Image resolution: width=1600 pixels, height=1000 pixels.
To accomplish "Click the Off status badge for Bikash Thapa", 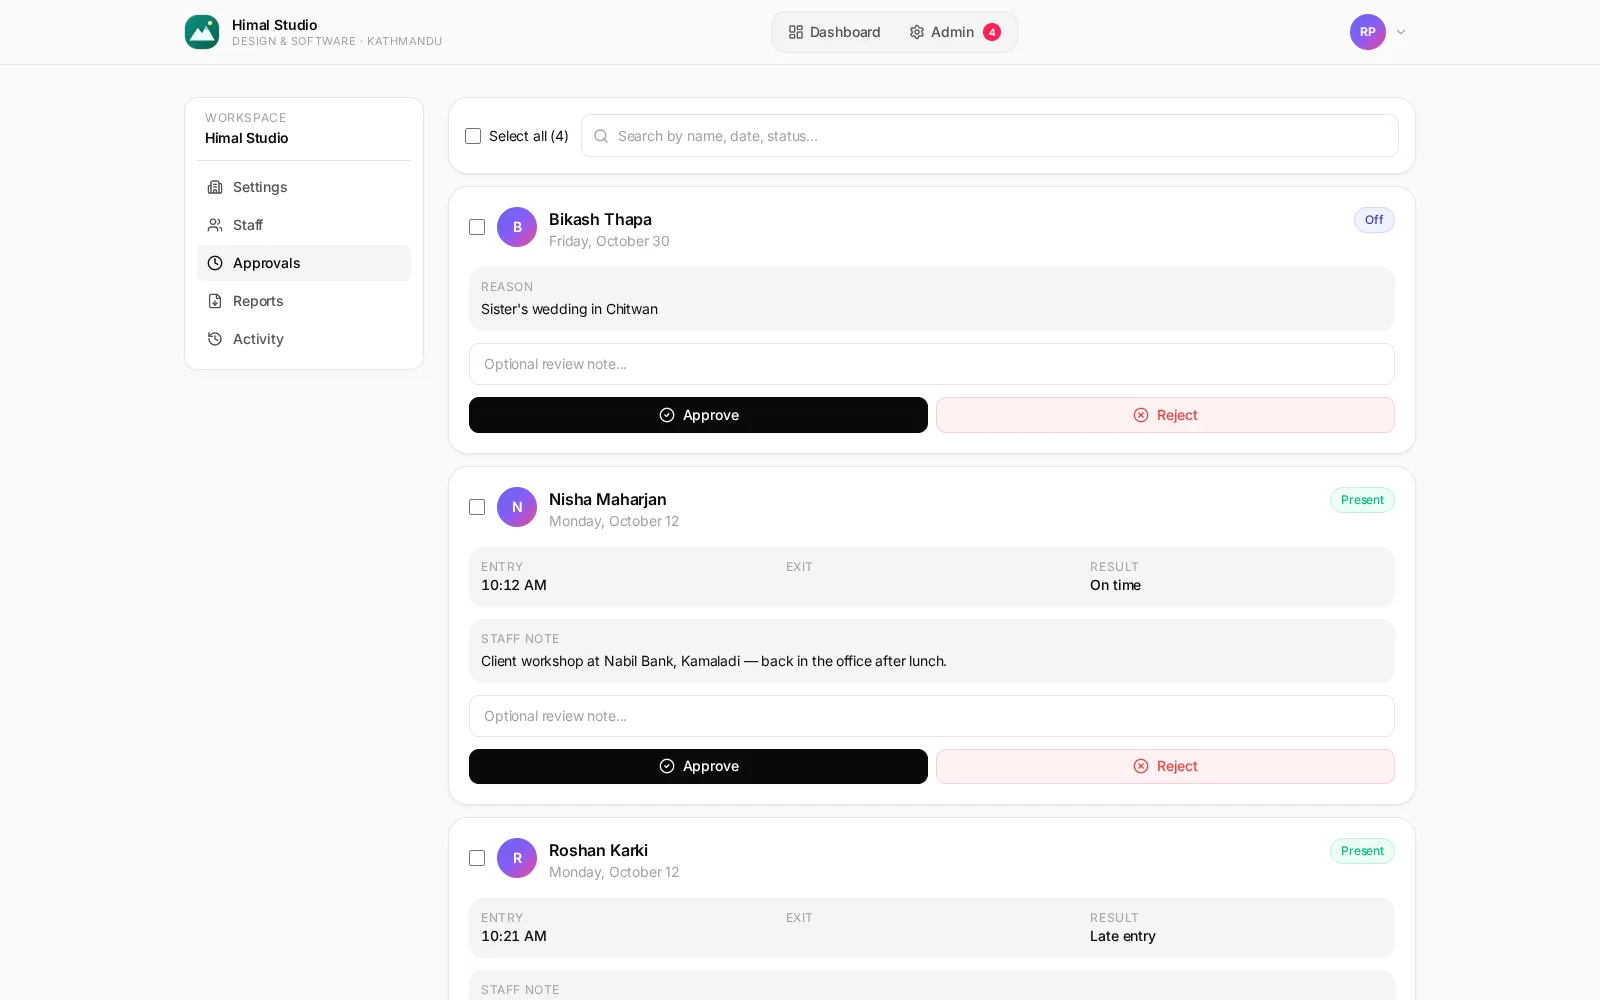I will [1374, 220].
